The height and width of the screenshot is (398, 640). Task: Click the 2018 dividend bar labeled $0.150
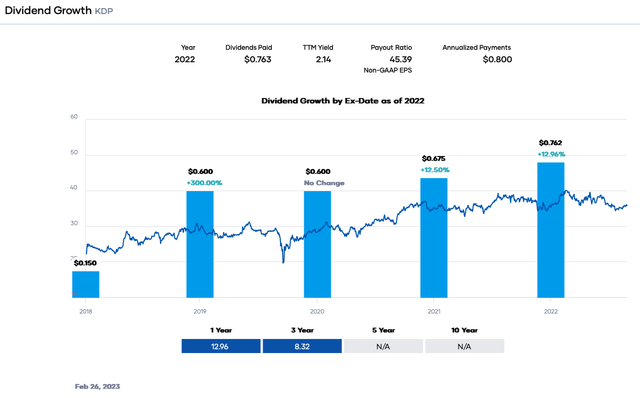[86, 285]
